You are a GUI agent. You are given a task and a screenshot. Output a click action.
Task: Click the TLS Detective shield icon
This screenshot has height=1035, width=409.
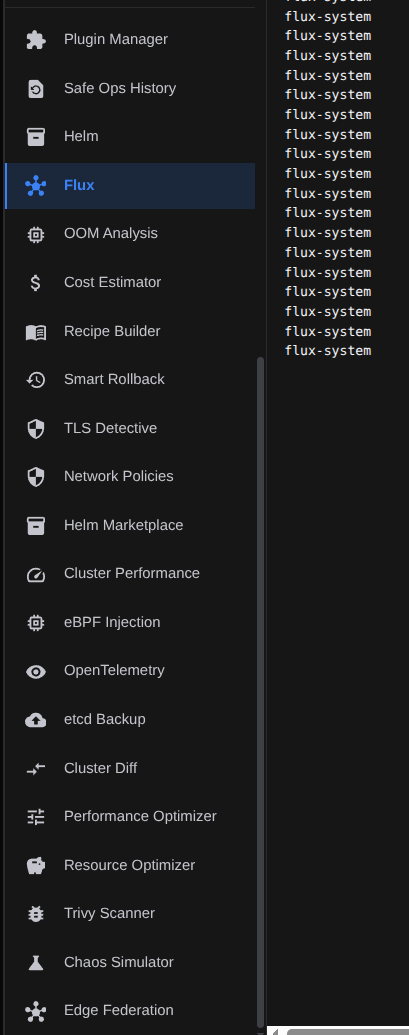[x=36, y=428]
